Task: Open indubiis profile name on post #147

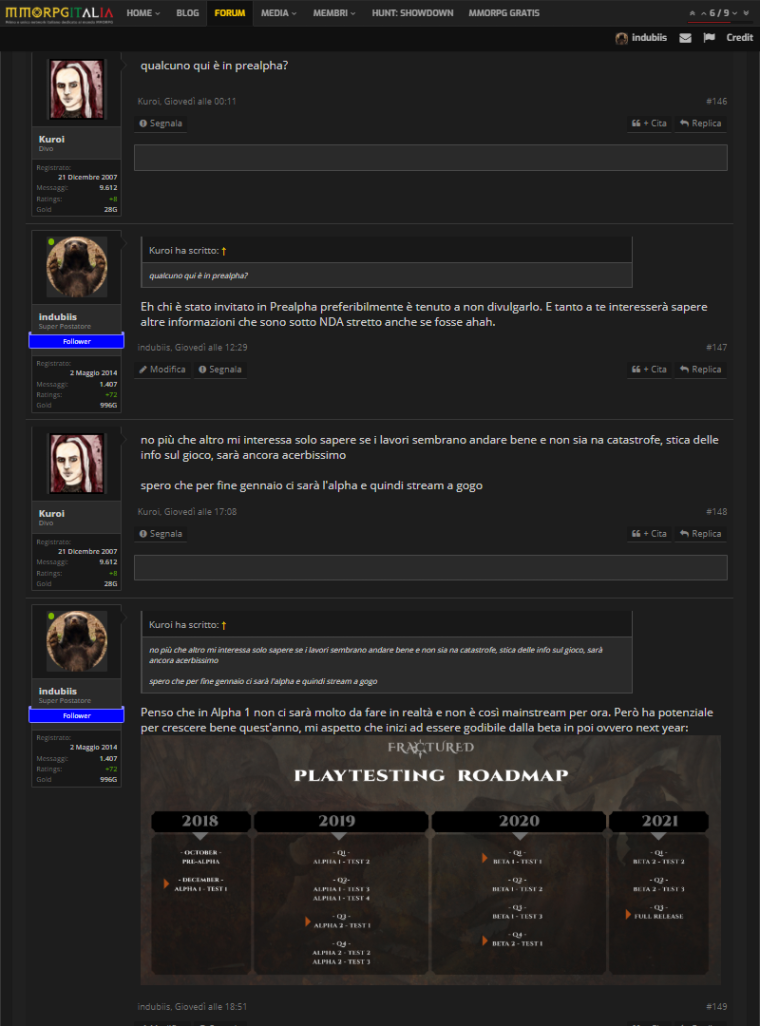Action: [x=58, y=317]
